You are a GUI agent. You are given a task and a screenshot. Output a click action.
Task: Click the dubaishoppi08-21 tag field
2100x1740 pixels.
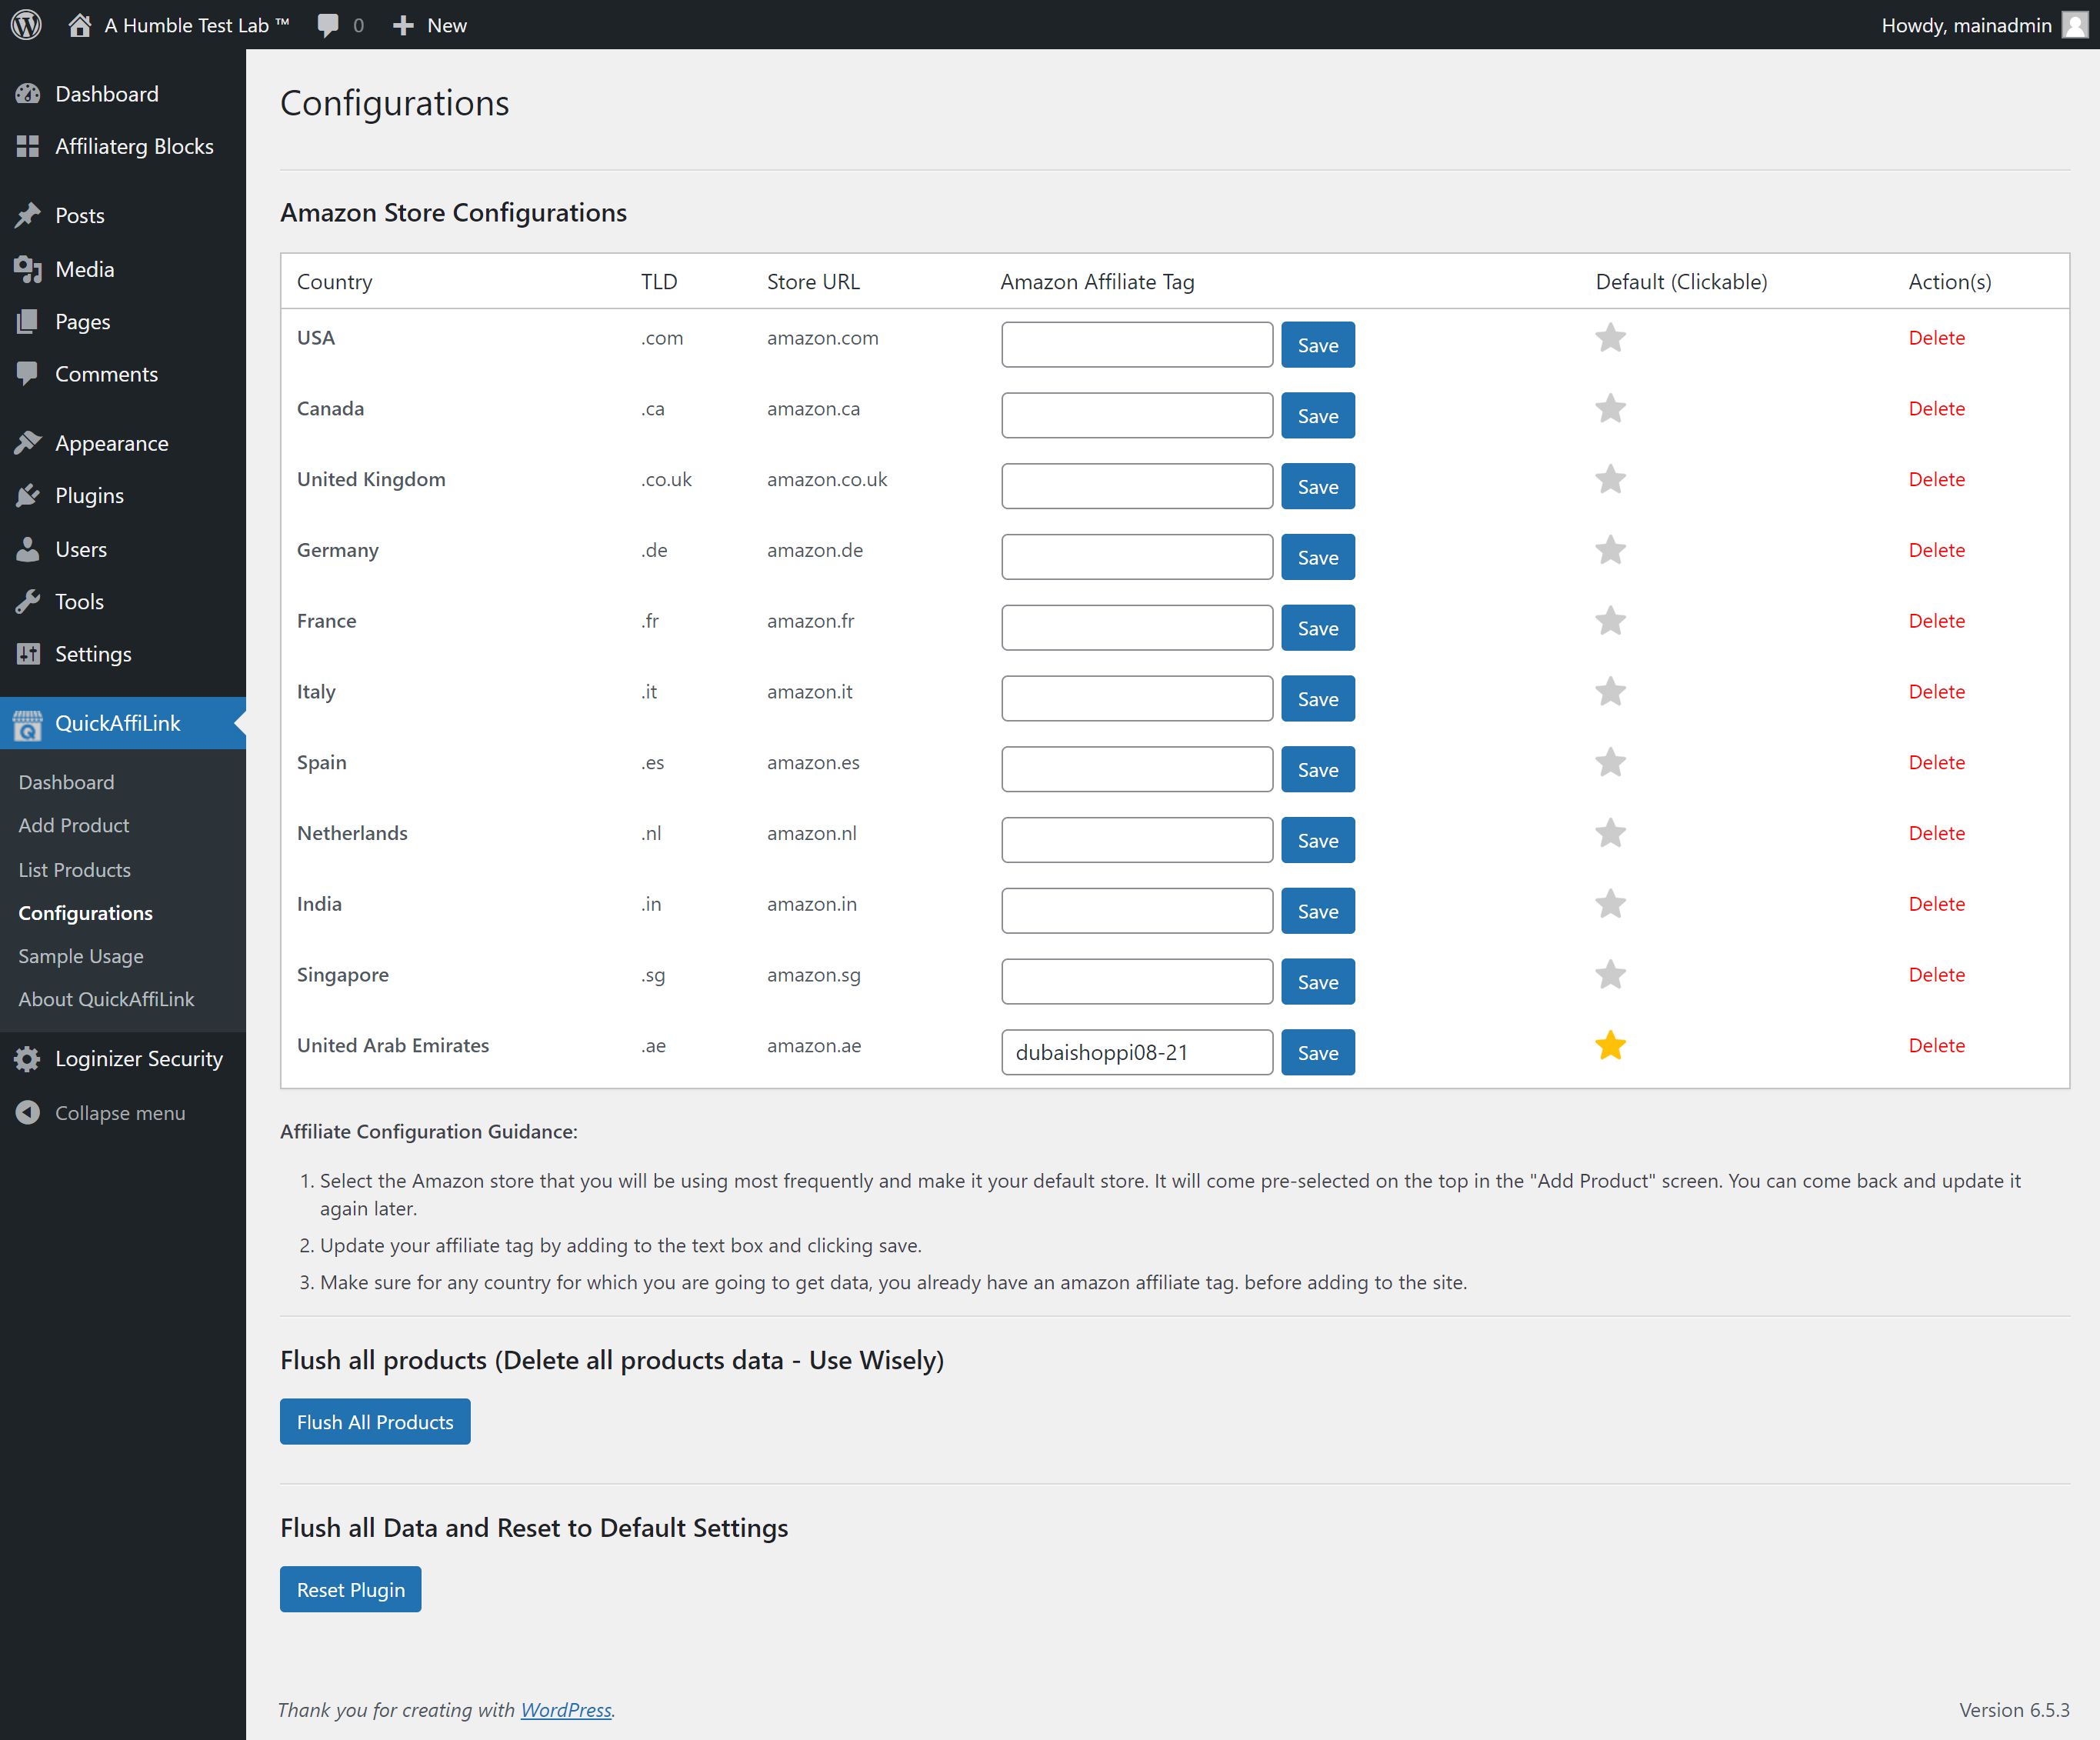tap(1137, 1053)
